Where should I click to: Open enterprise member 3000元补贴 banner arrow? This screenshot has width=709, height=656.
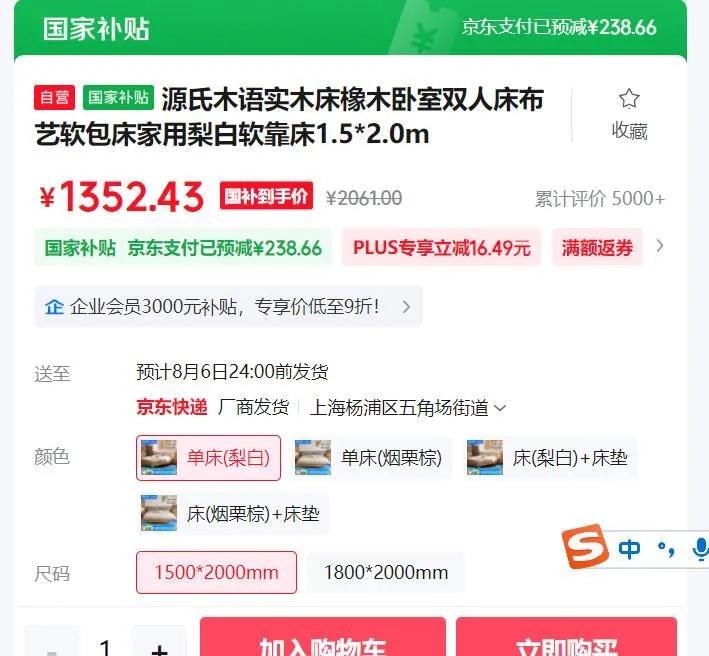point(406,307)
